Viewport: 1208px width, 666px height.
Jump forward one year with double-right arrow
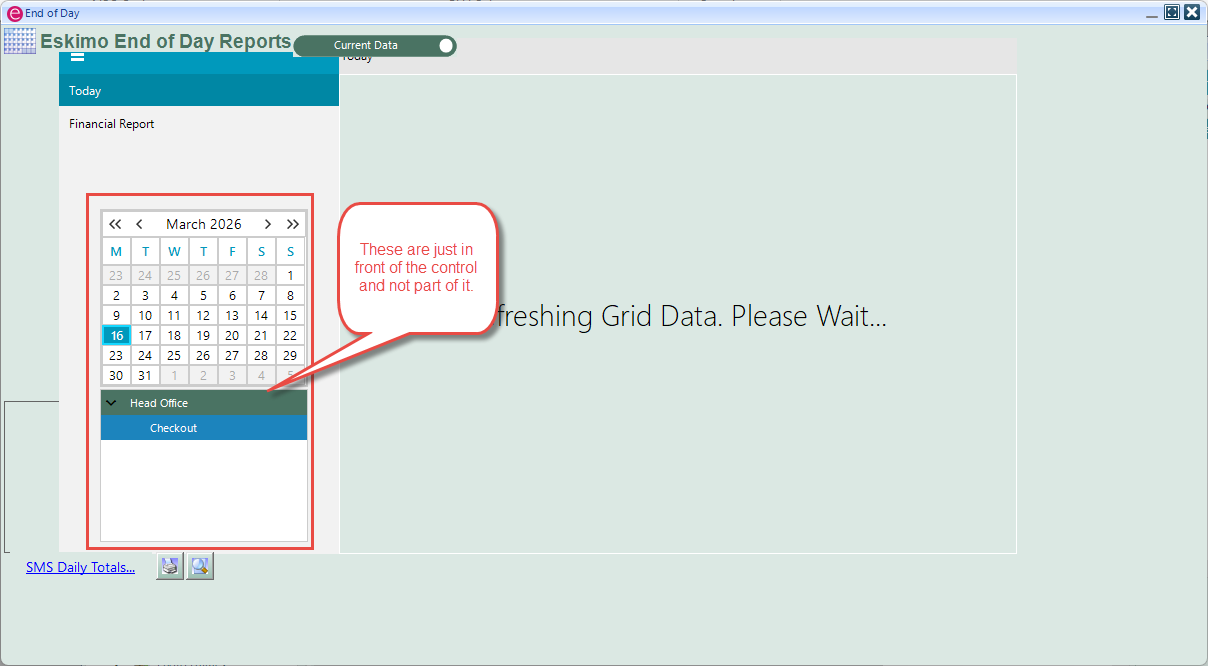click(292, 224)
